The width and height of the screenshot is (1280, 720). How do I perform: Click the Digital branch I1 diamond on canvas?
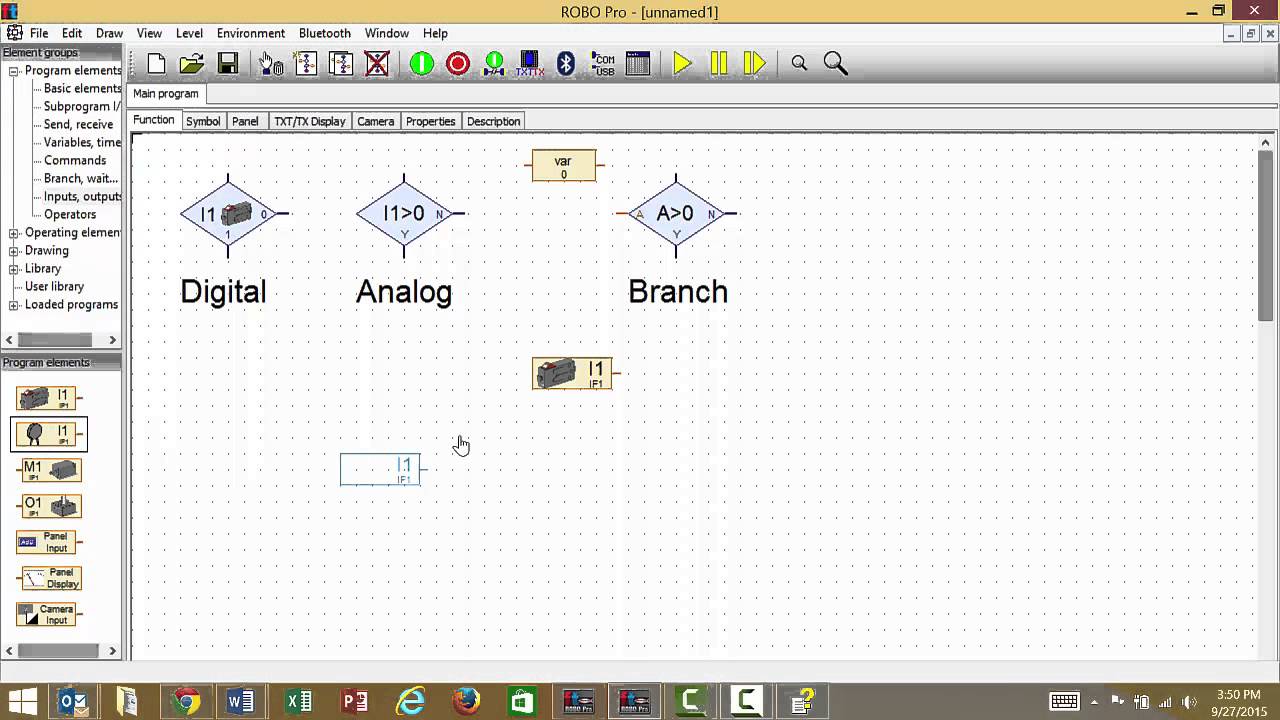[x=228, y=214]
